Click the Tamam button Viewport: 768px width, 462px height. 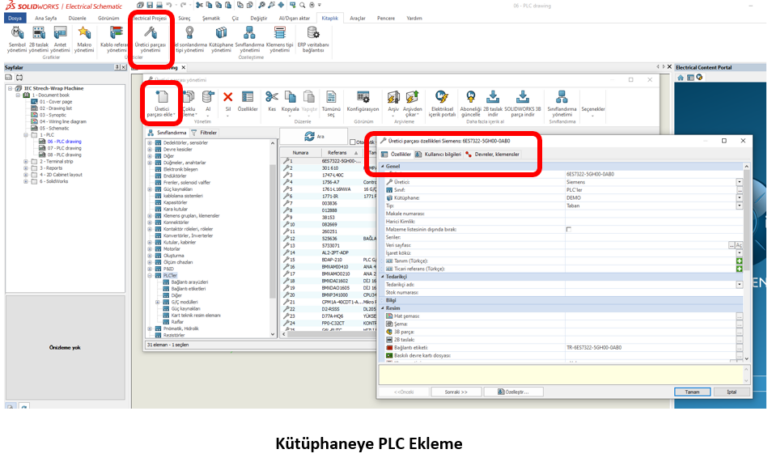click(x=690, y=392)
